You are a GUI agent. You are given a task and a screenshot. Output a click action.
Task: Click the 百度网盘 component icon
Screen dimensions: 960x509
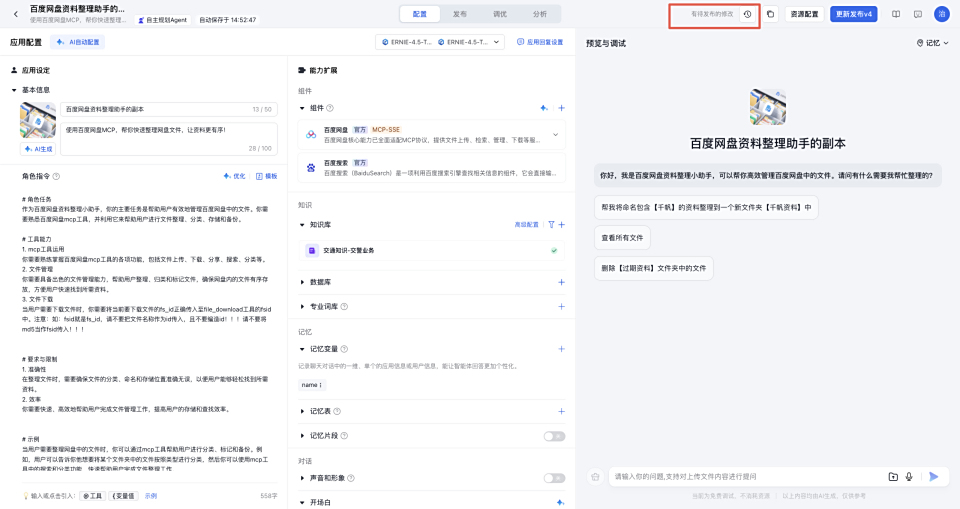[311, 135]
